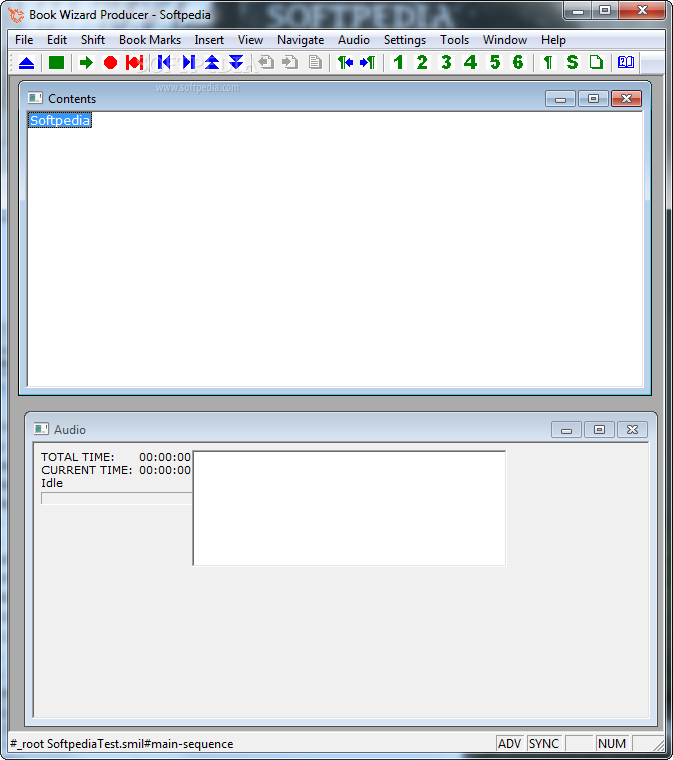Click the gray page-forward toolbar icon

(290, 63)
